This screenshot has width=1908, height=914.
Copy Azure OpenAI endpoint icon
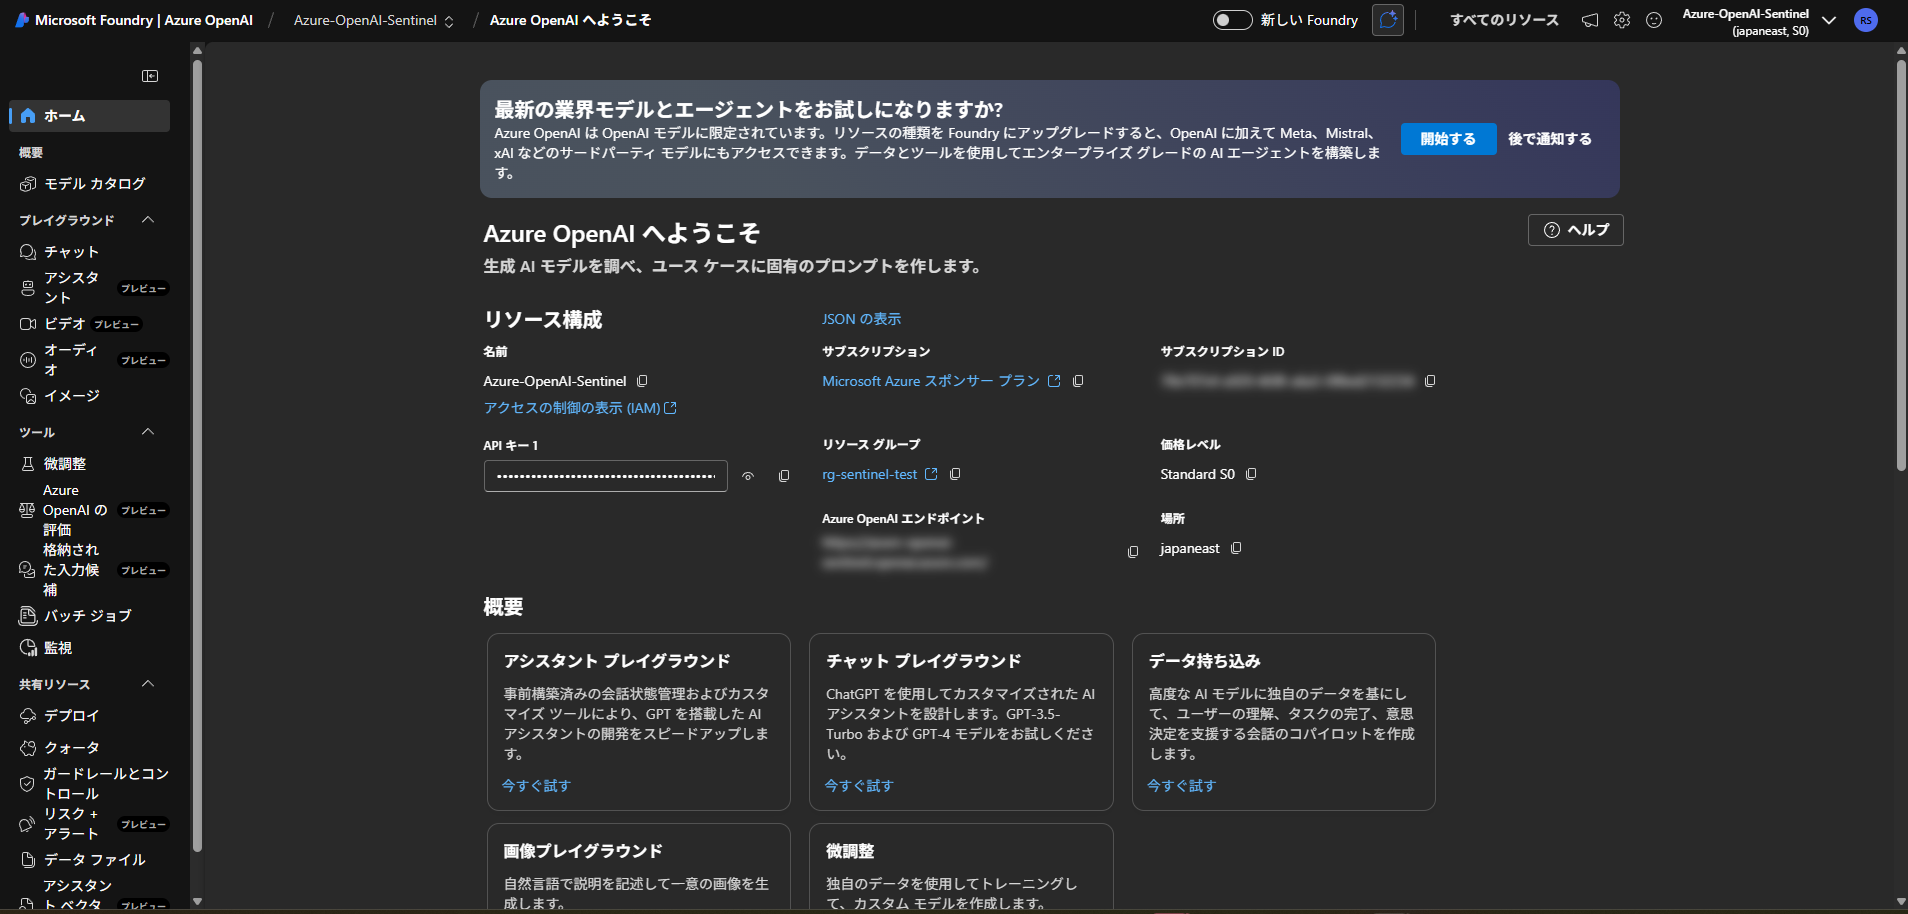(1133, 552)
